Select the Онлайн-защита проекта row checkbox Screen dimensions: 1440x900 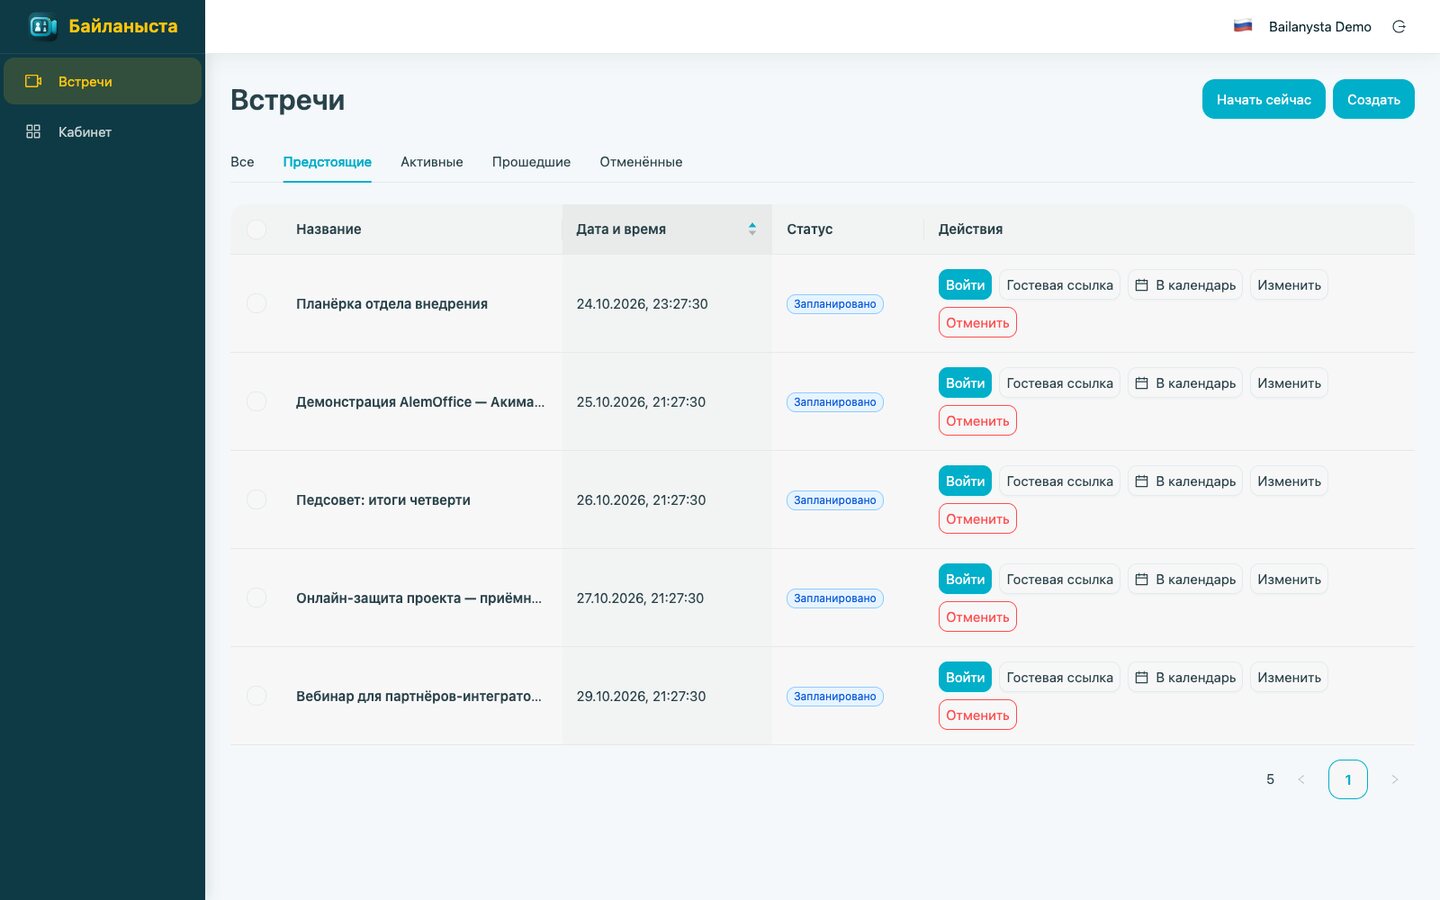(257, 597)
